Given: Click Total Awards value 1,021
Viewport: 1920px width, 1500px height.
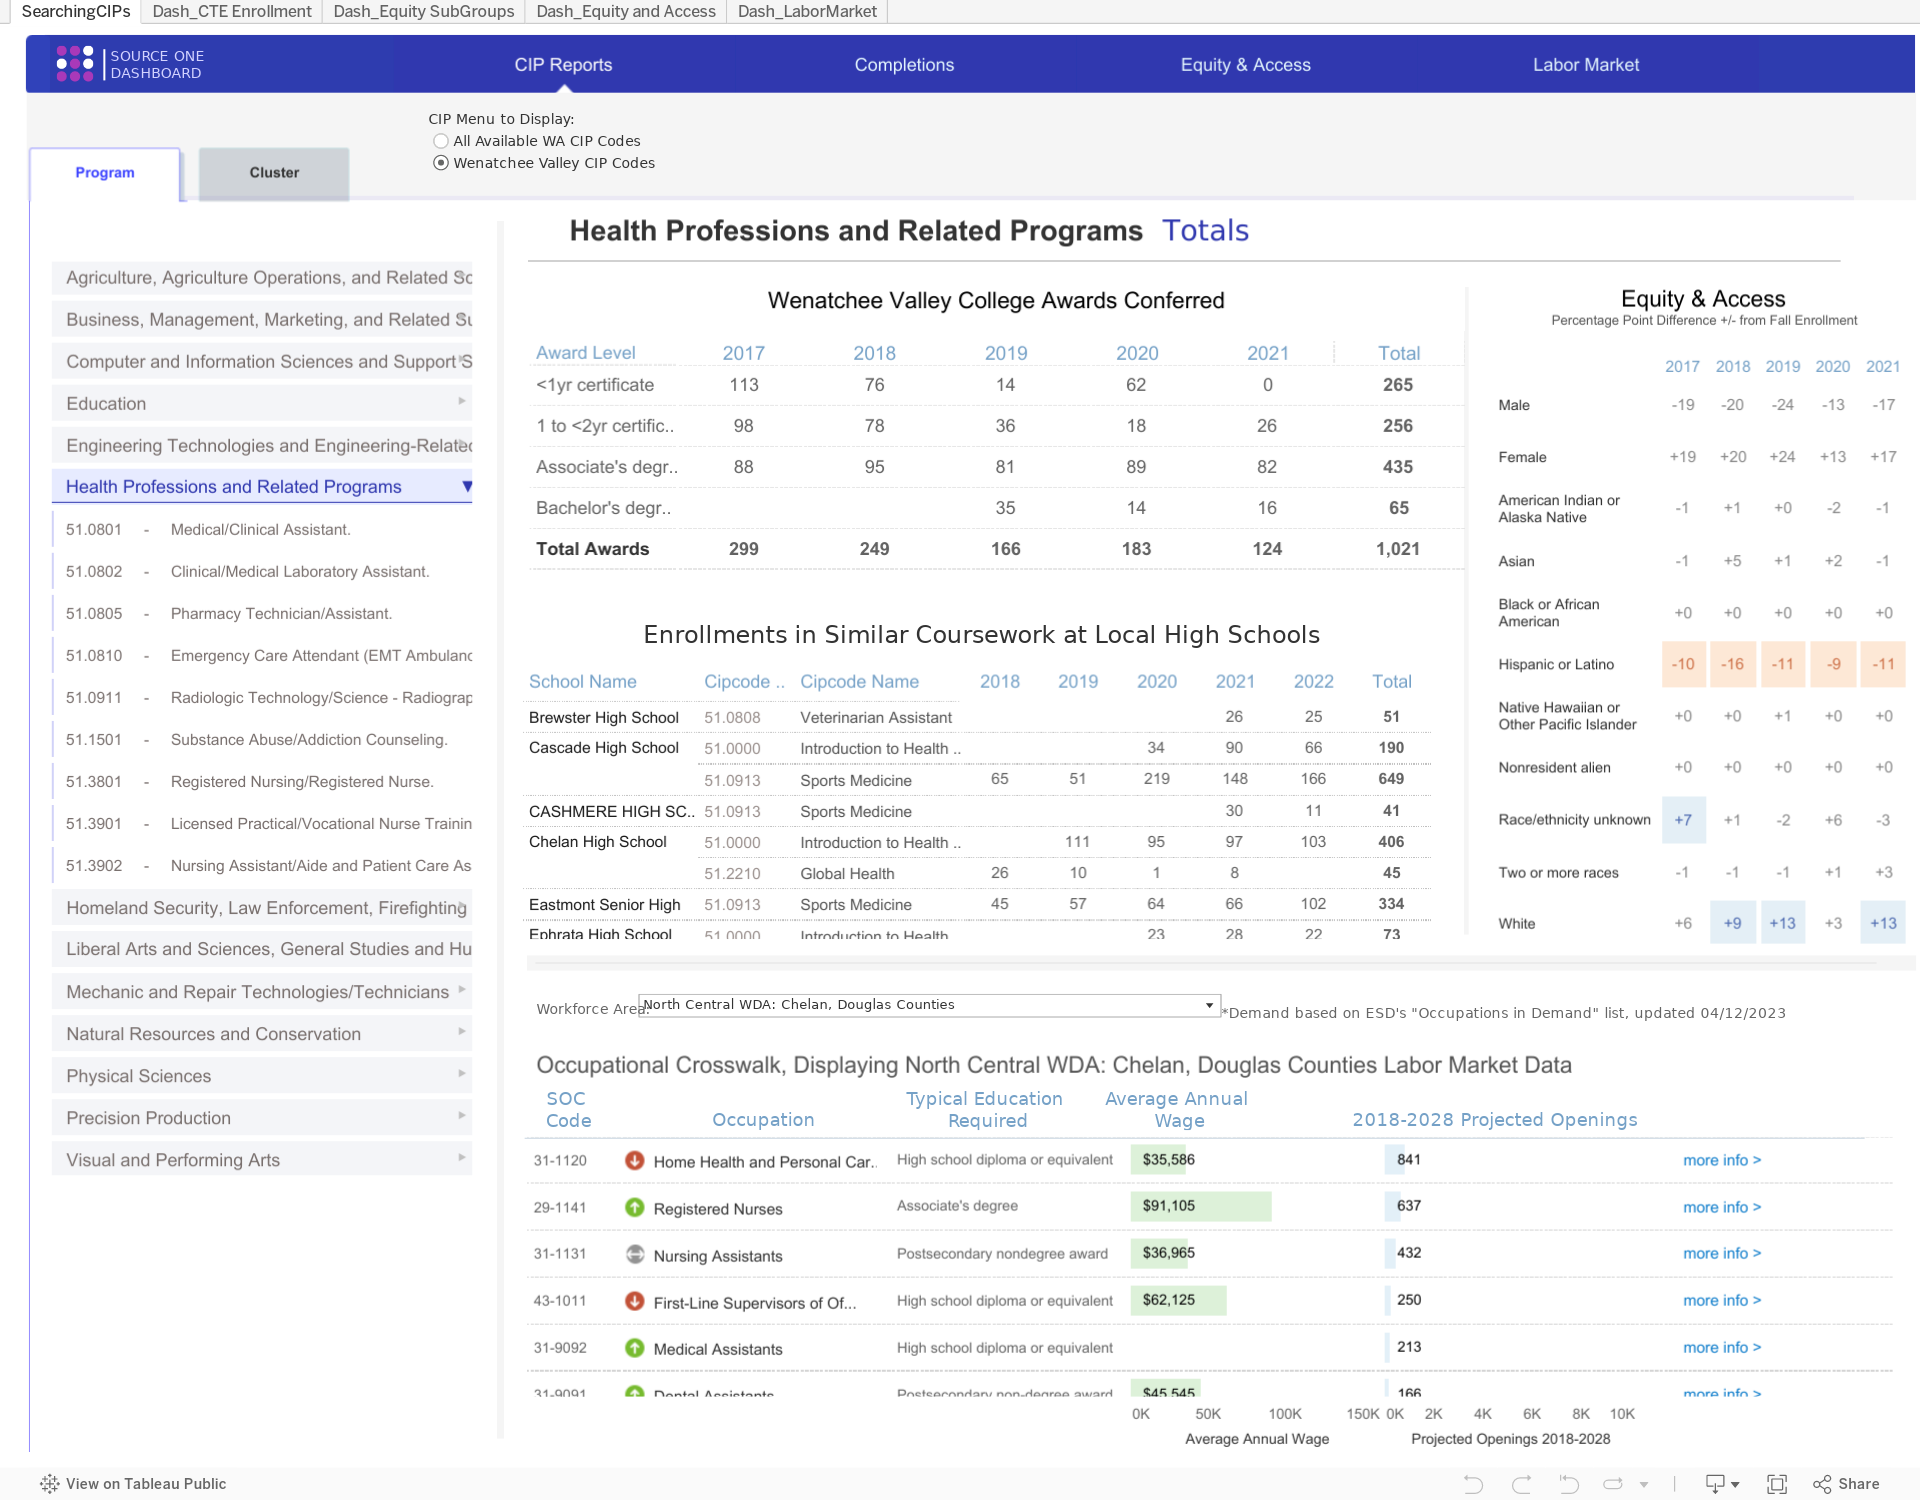Looking at the screenshot, I should (x=1397, y=549).
